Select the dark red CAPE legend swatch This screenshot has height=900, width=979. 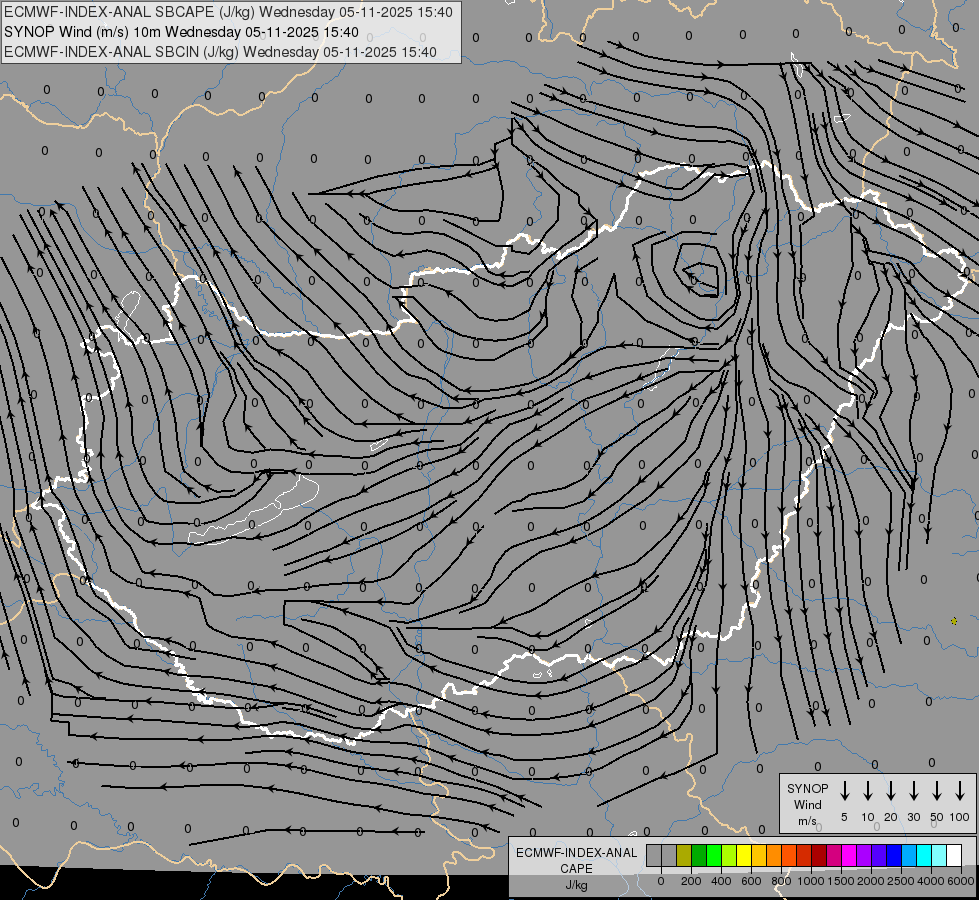point(820,855)
